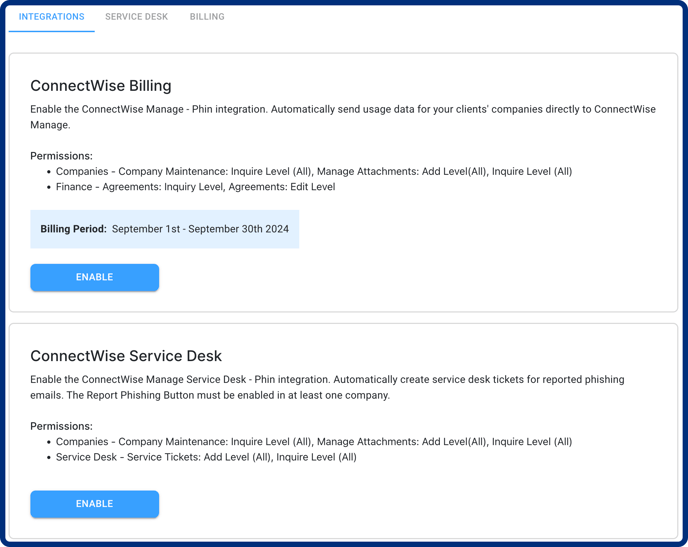Click the Permissions label in the Billing card
This screenshot has width=688, height=547.
click(61, 156)
